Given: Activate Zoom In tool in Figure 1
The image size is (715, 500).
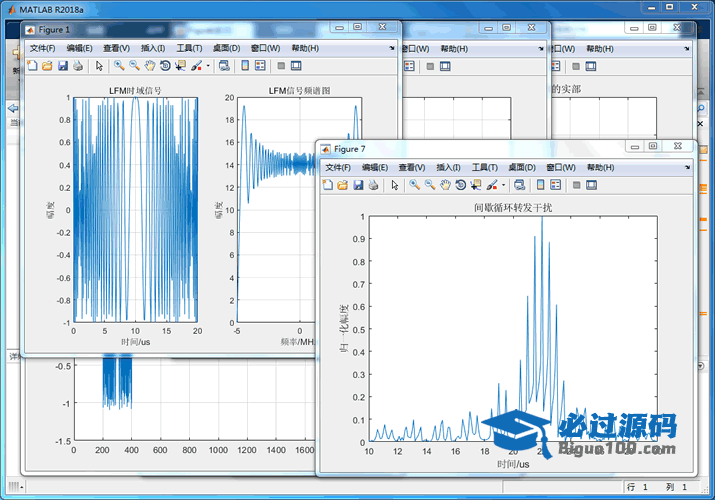Looking at the screenshot, I should [119, 66].
